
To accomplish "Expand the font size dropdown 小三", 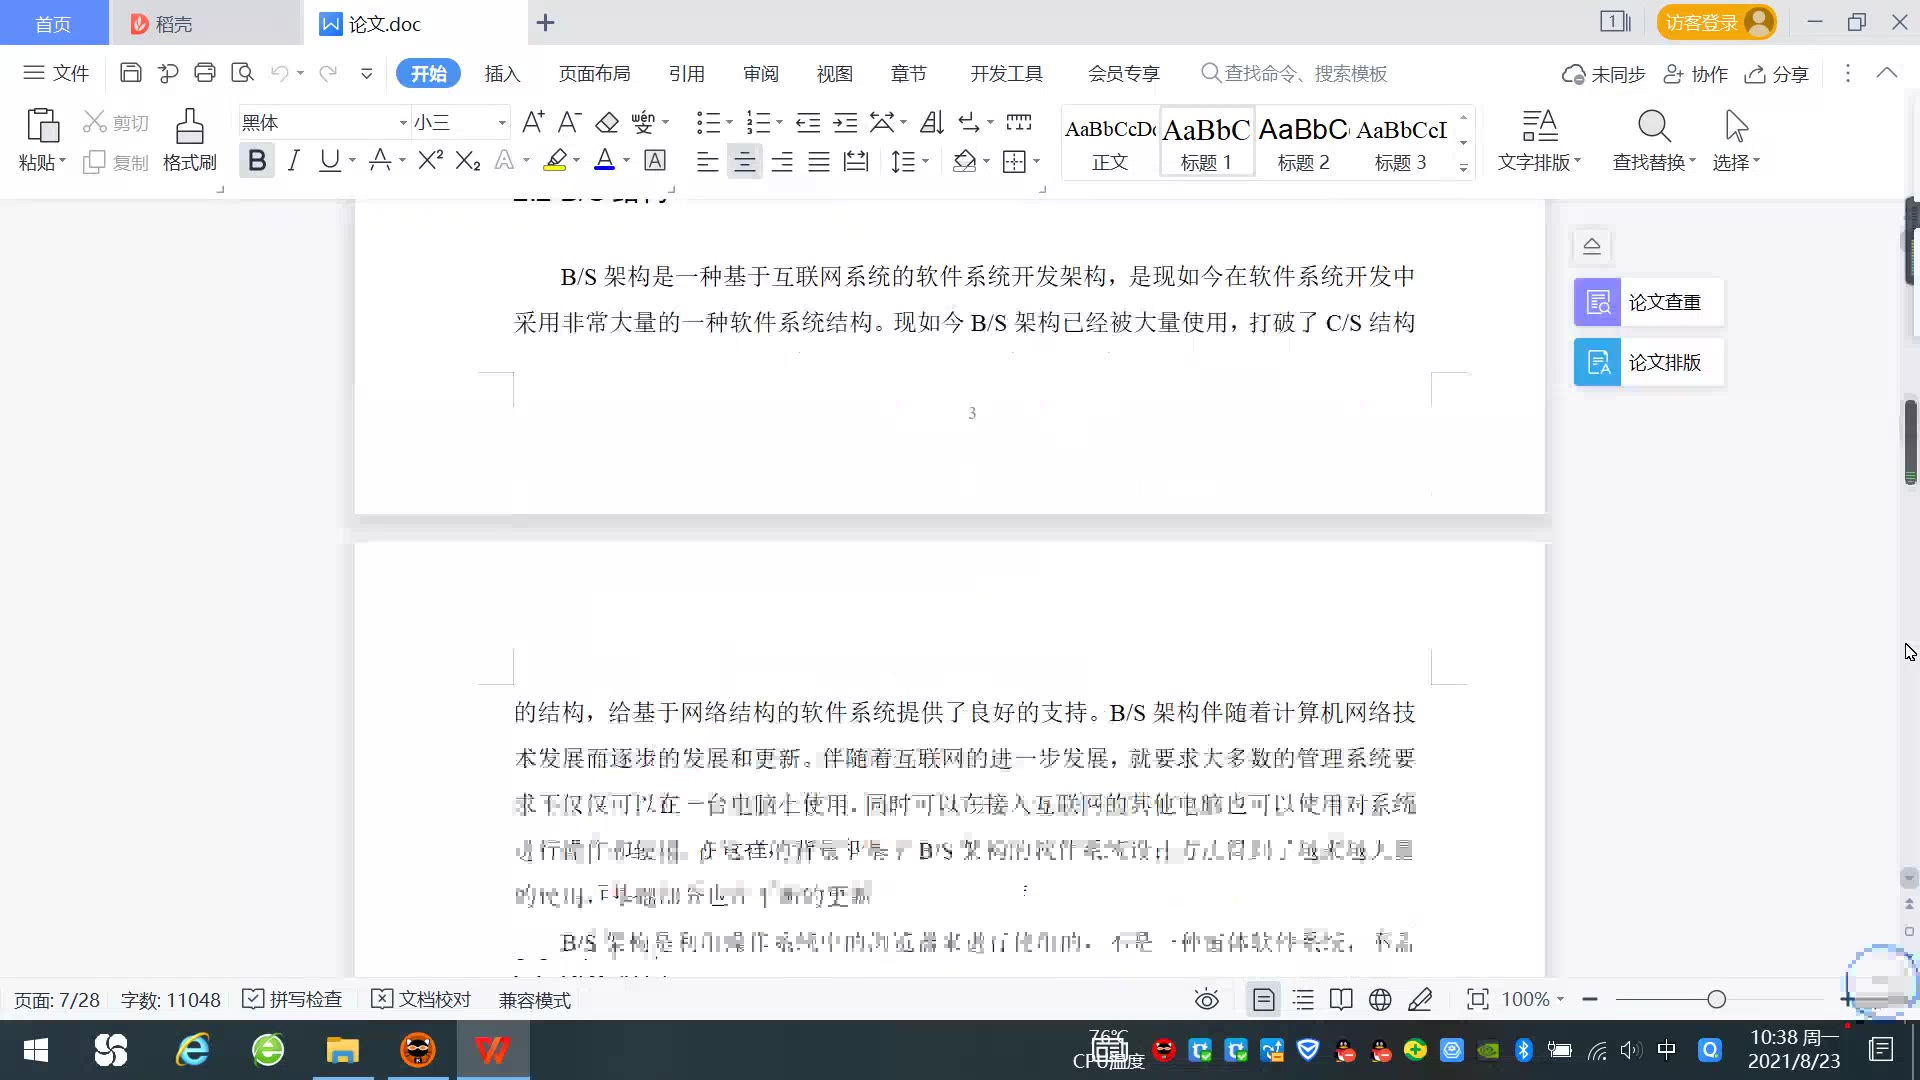I will 502,123.
